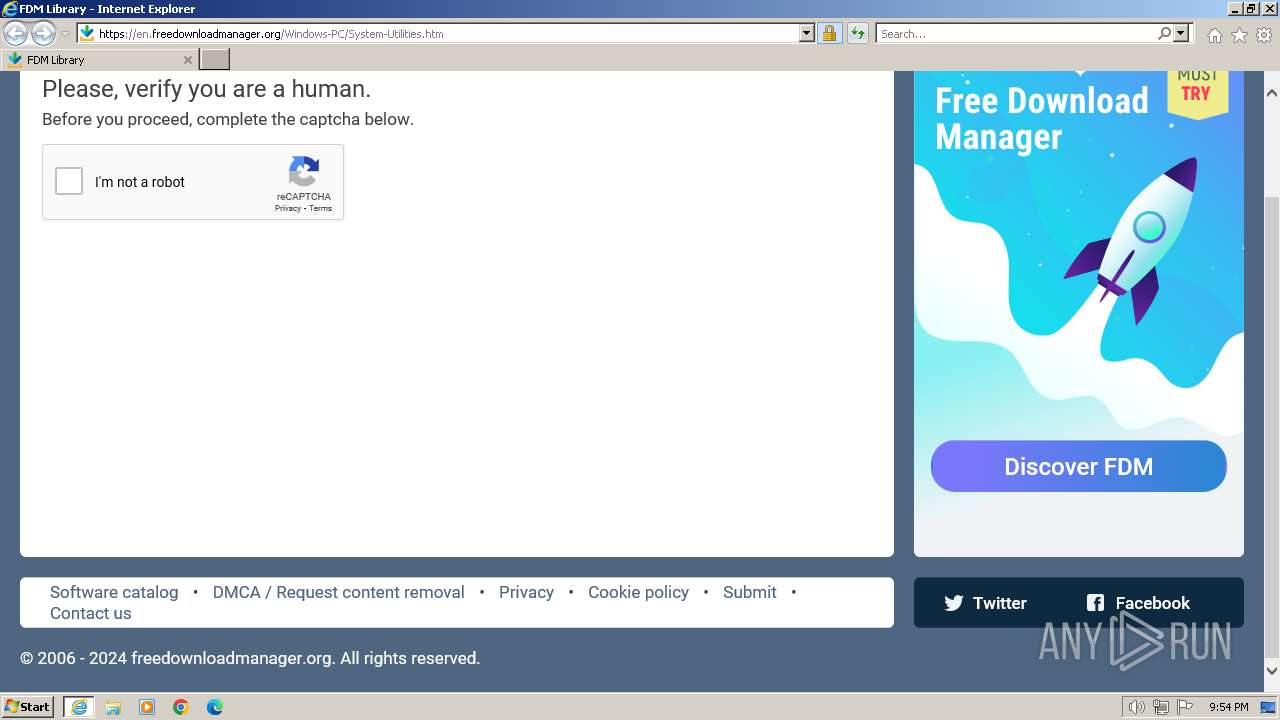Click the scrollbar down arrow

click(1272, 671)
